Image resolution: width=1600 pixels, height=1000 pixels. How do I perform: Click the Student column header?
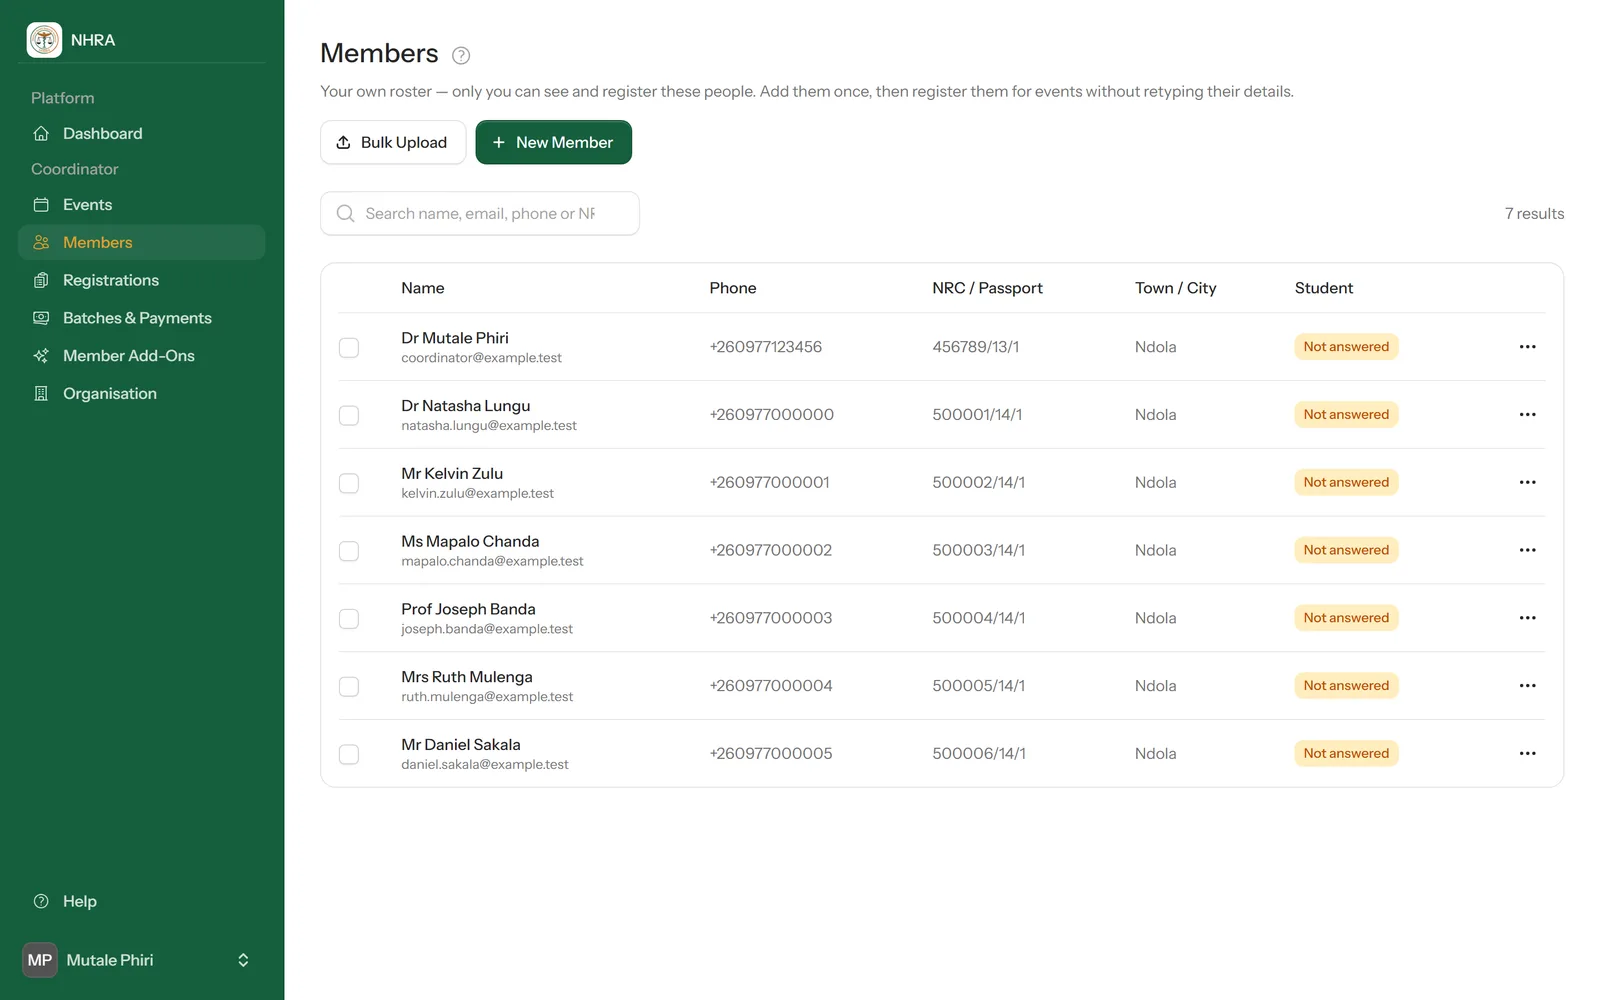click(x=1323, y=288)
